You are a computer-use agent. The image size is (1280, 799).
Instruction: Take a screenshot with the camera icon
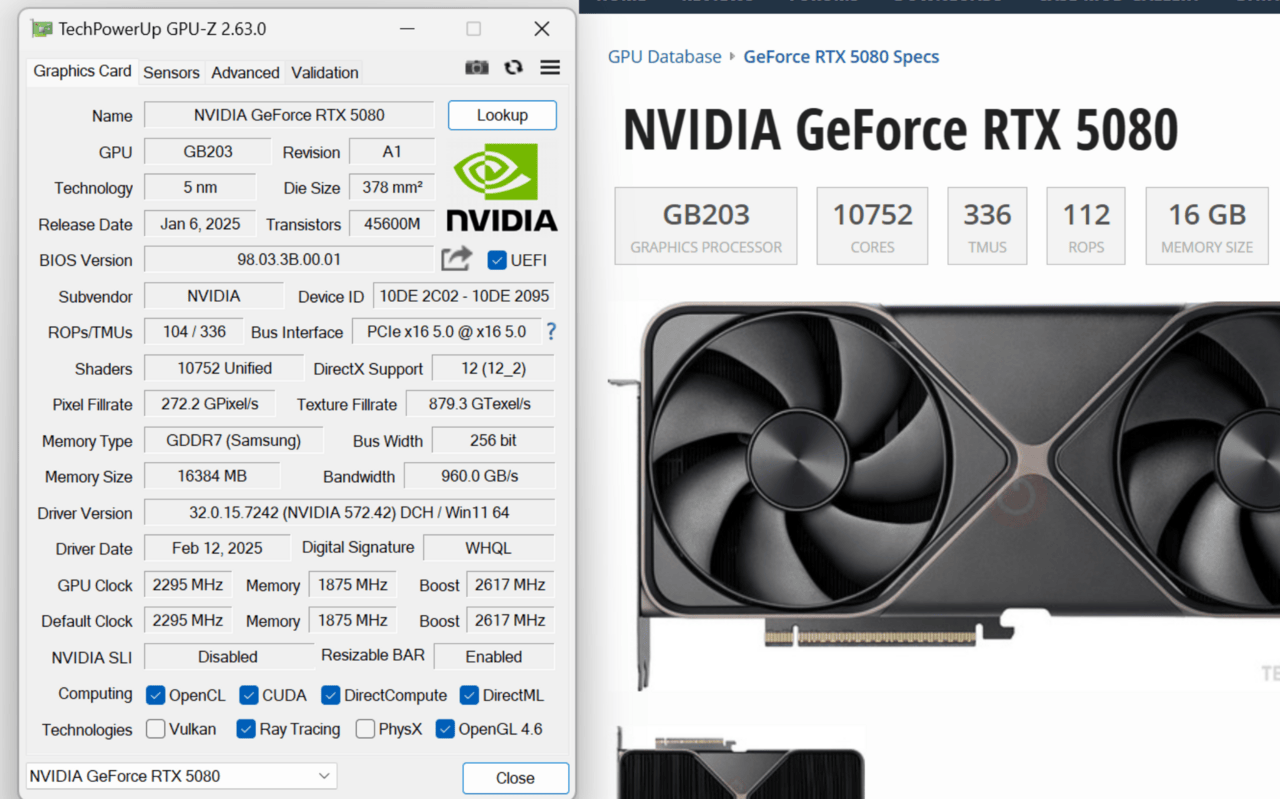tap(477, 67)
